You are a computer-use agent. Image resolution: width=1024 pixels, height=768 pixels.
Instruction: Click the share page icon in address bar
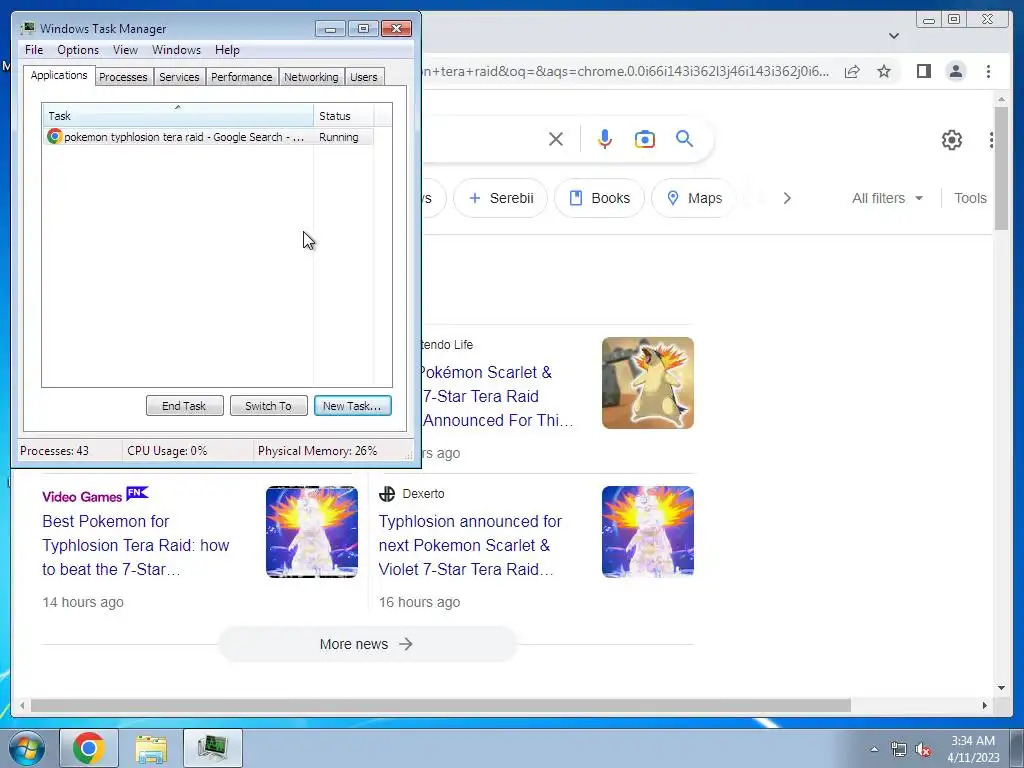[x=852, y=71]
